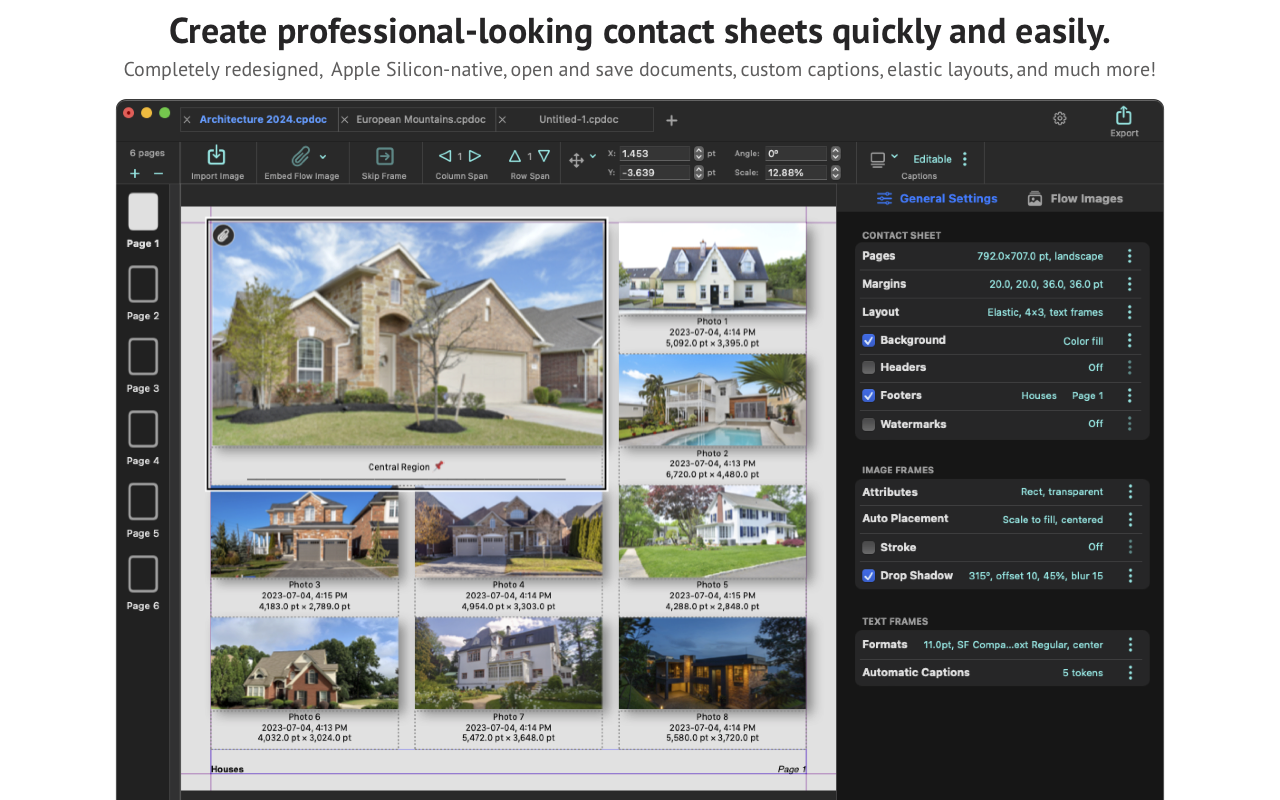Open the dropdown beside the move icon
1280x800 pixels.
[593, 156]
